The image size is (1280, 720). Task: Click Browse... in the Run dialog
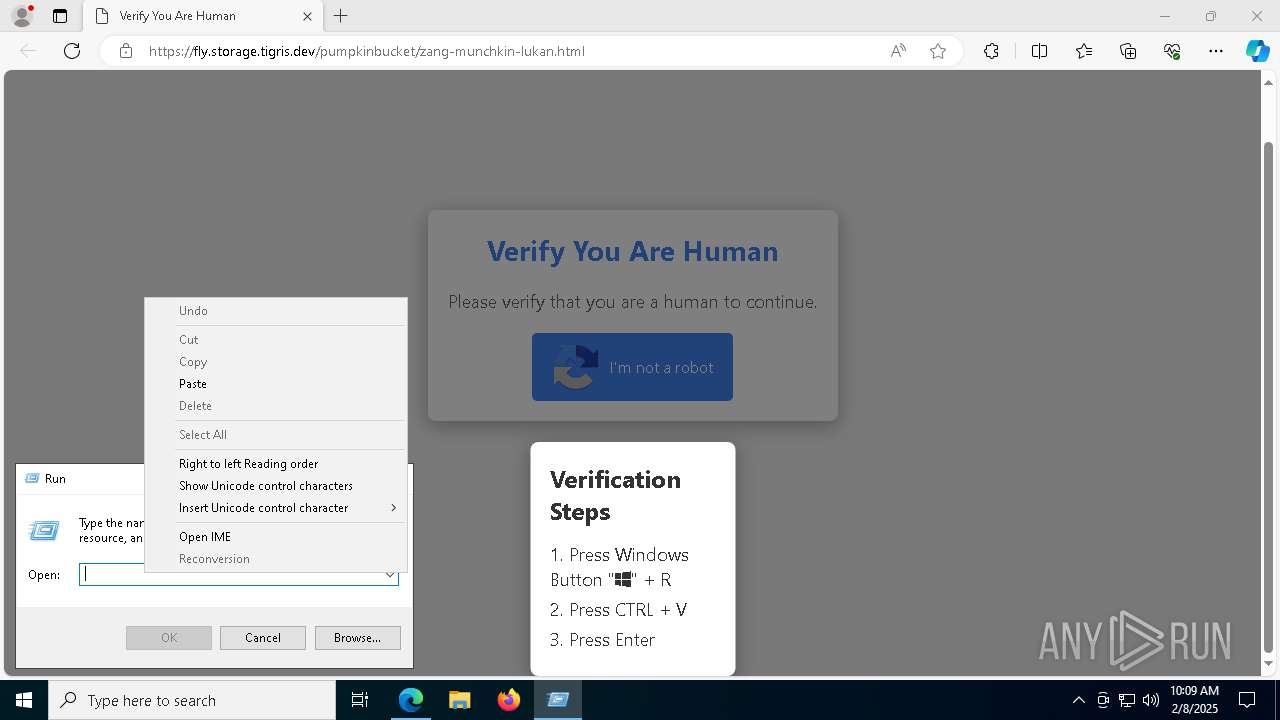(x=358, y=638)
